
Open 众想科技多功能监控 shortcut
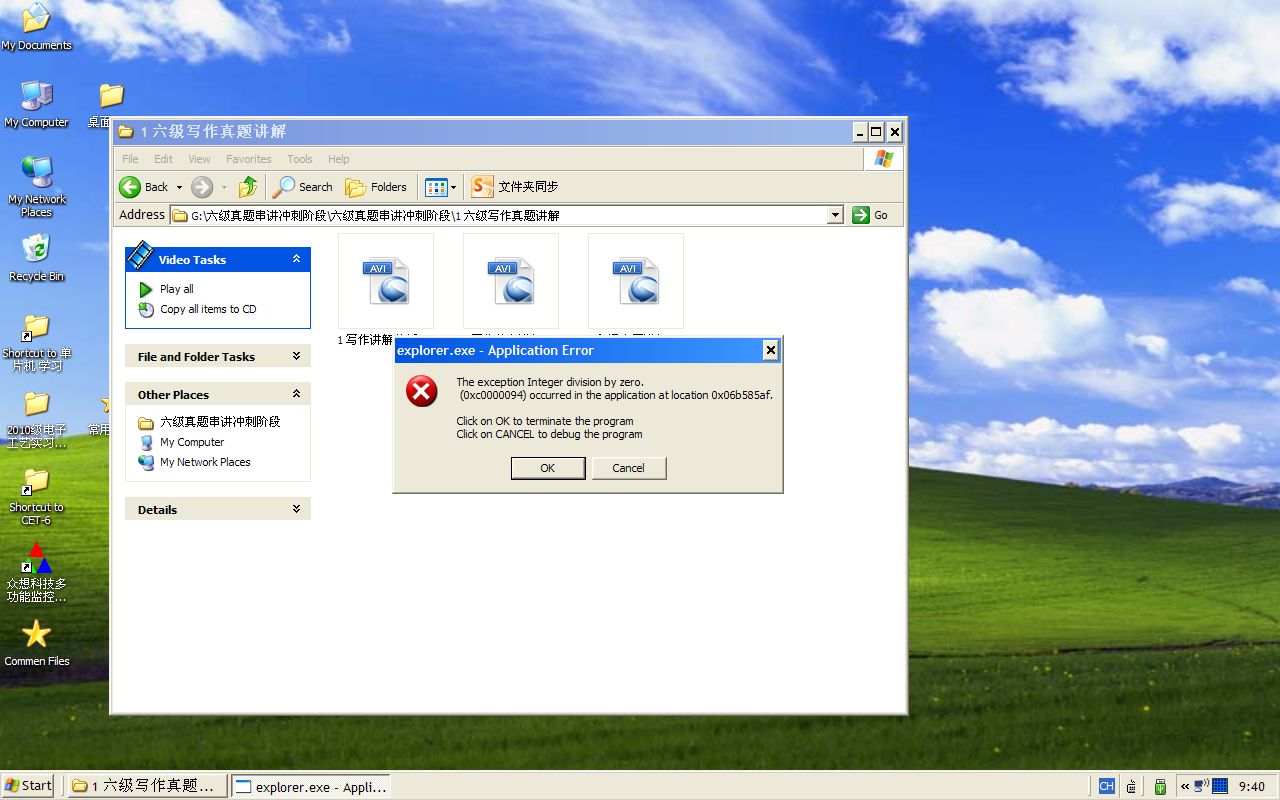(36, 572)
